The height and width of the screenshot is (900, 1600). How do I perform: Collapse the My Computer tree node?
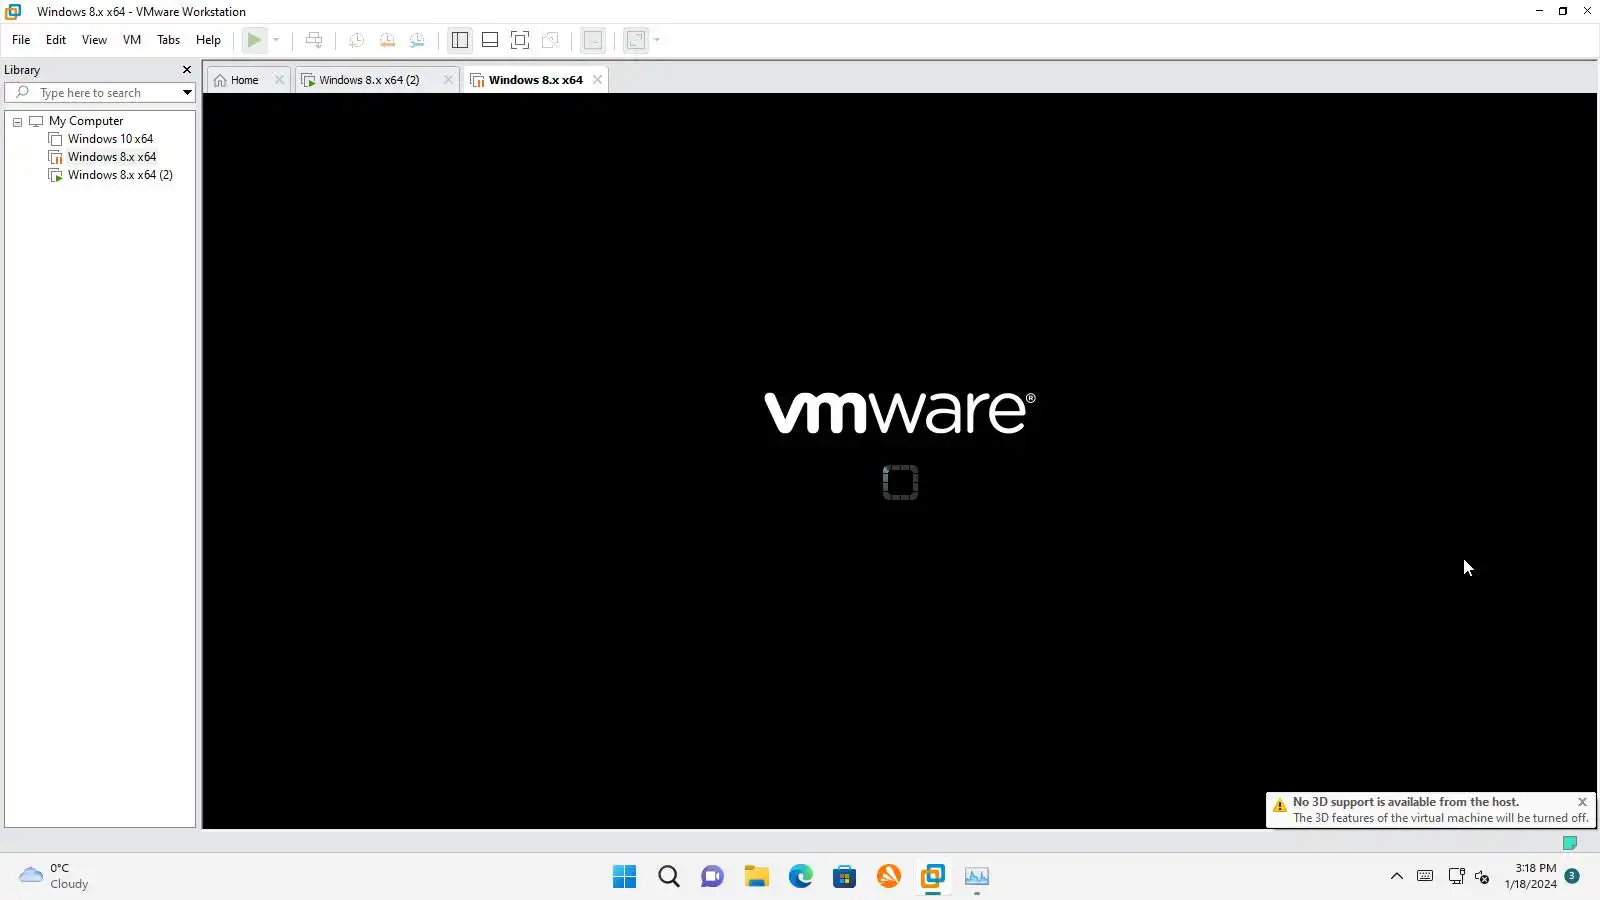tap(18, 122)
